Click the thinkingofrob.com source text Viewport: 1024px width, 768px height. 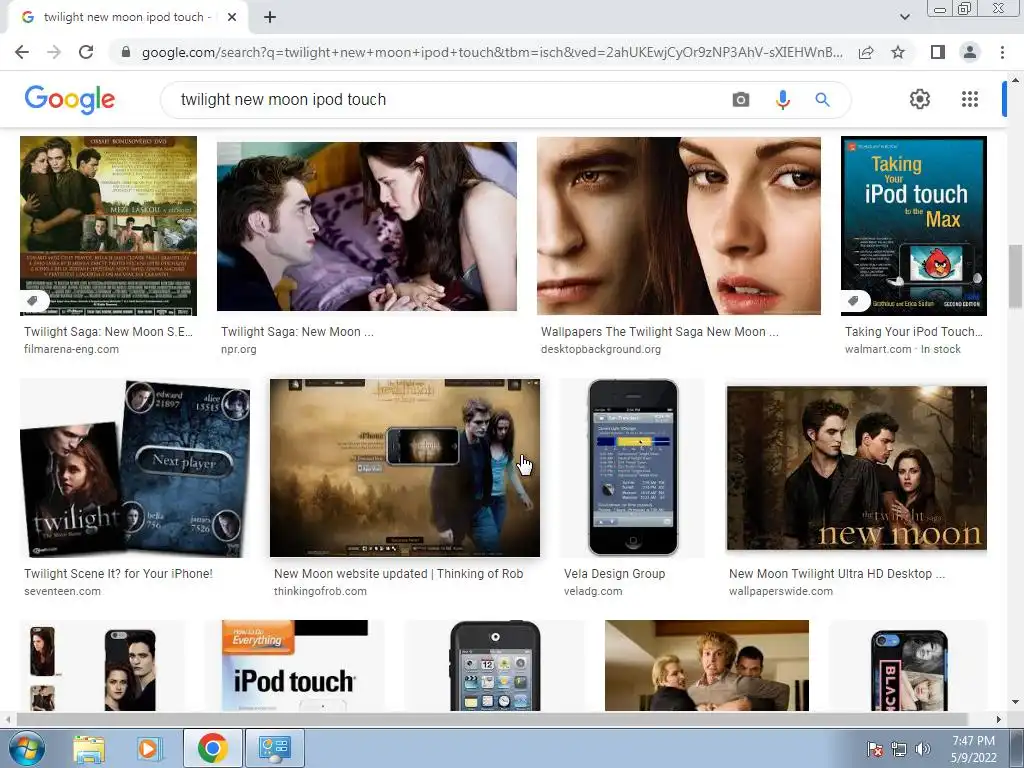[320, 591]
